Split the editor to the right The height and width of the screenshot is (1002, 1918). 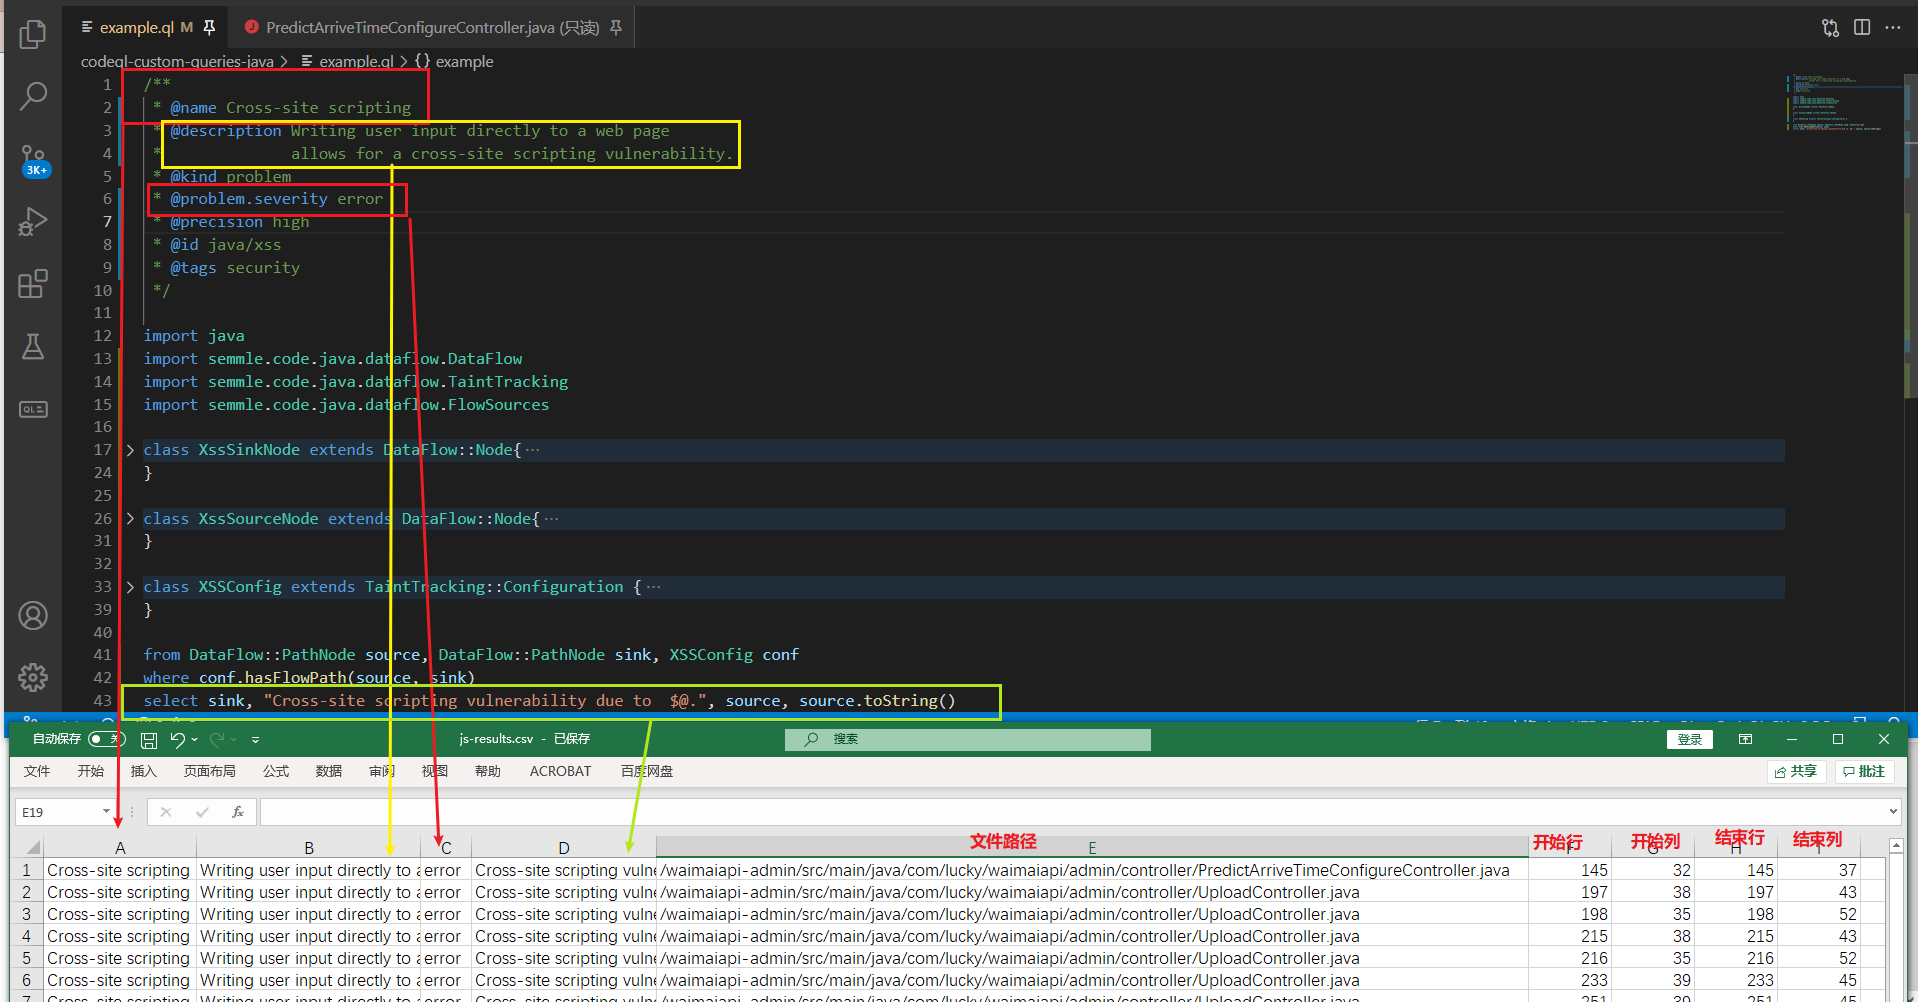[x=1862, y=27]
